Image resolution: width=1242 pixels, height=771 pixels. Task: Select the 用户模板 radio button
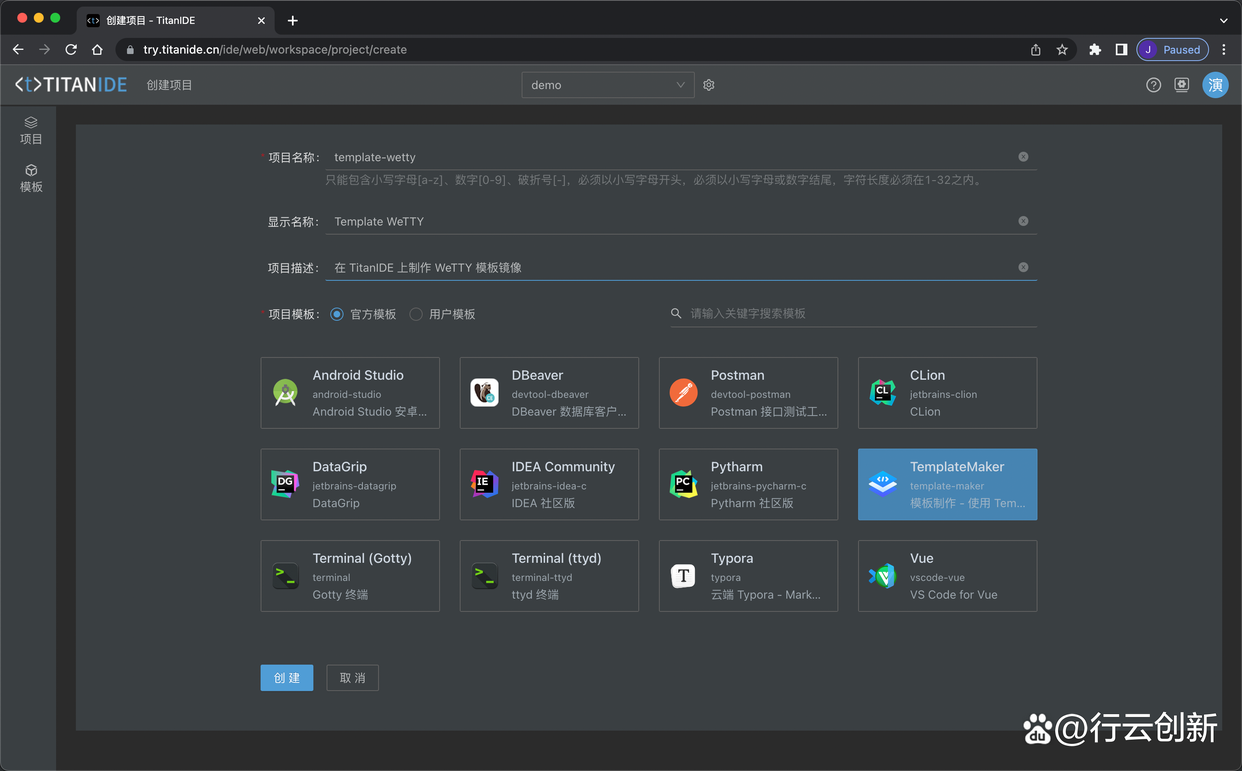(x=415, y=313)
